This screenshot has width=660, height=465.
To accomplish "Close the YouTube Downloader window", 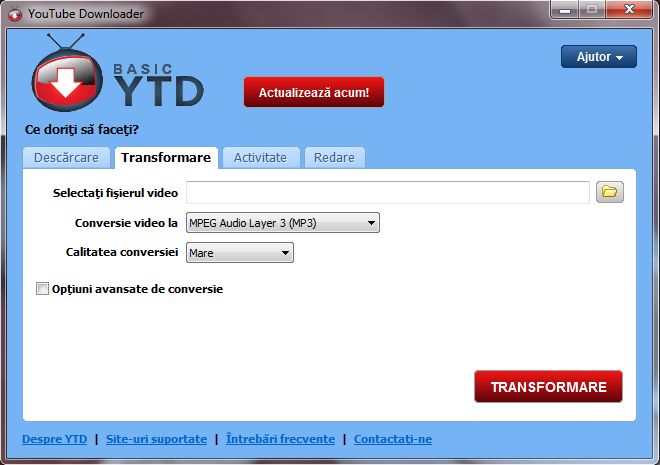I will (629, 10).
